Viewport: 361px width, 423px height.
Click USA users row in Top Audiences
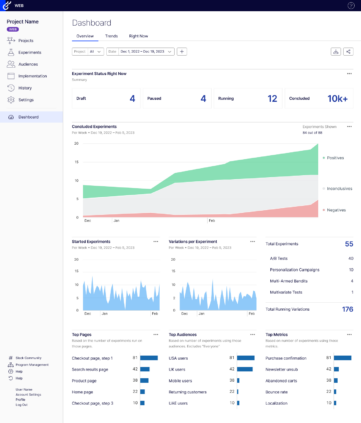click(212, 358)
